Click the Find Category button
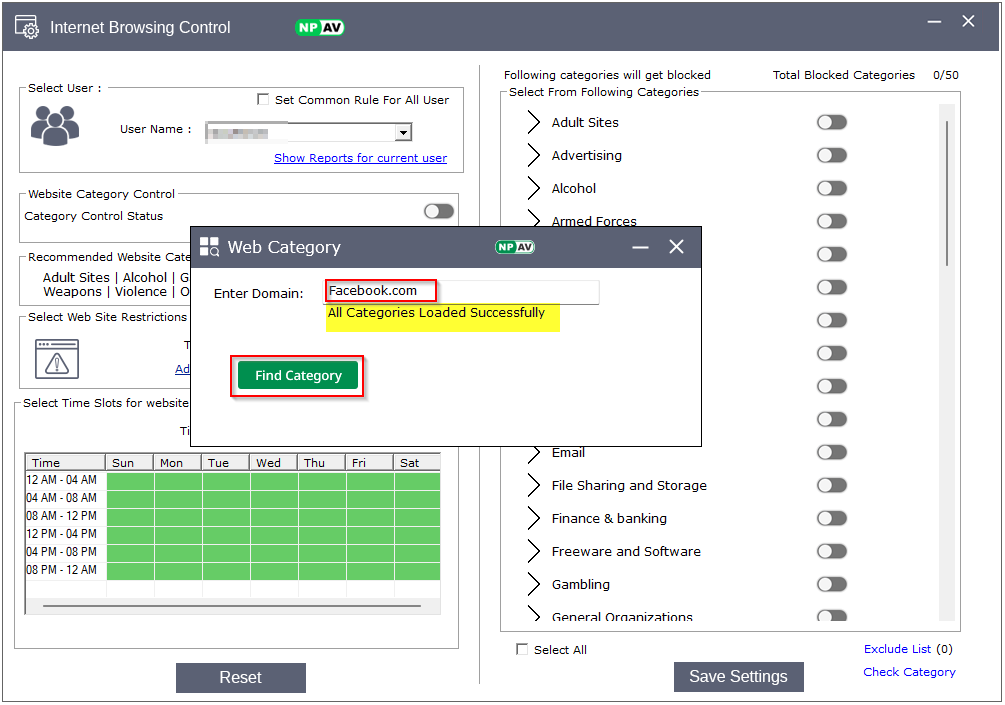 298,376
